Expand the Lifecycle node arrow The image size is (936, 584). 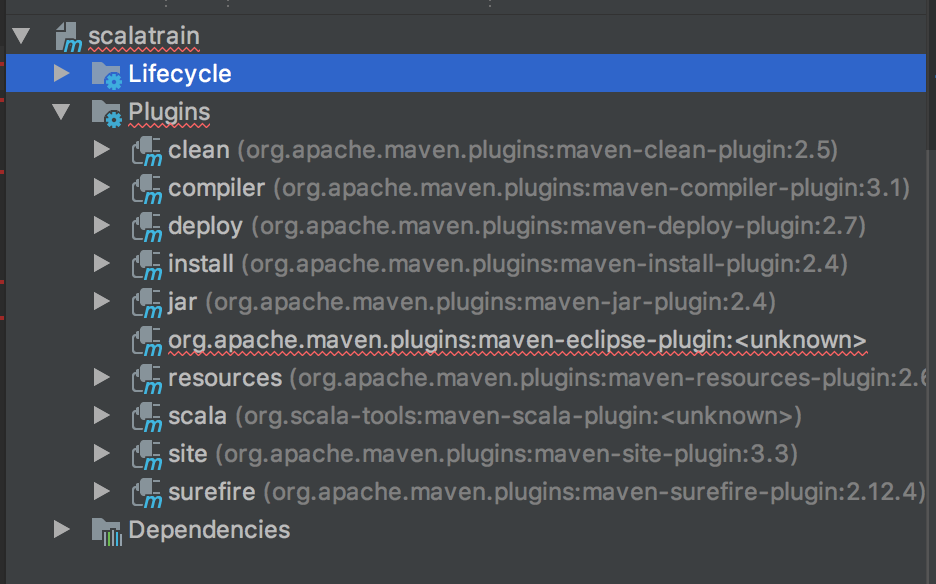tap(61, 74)
